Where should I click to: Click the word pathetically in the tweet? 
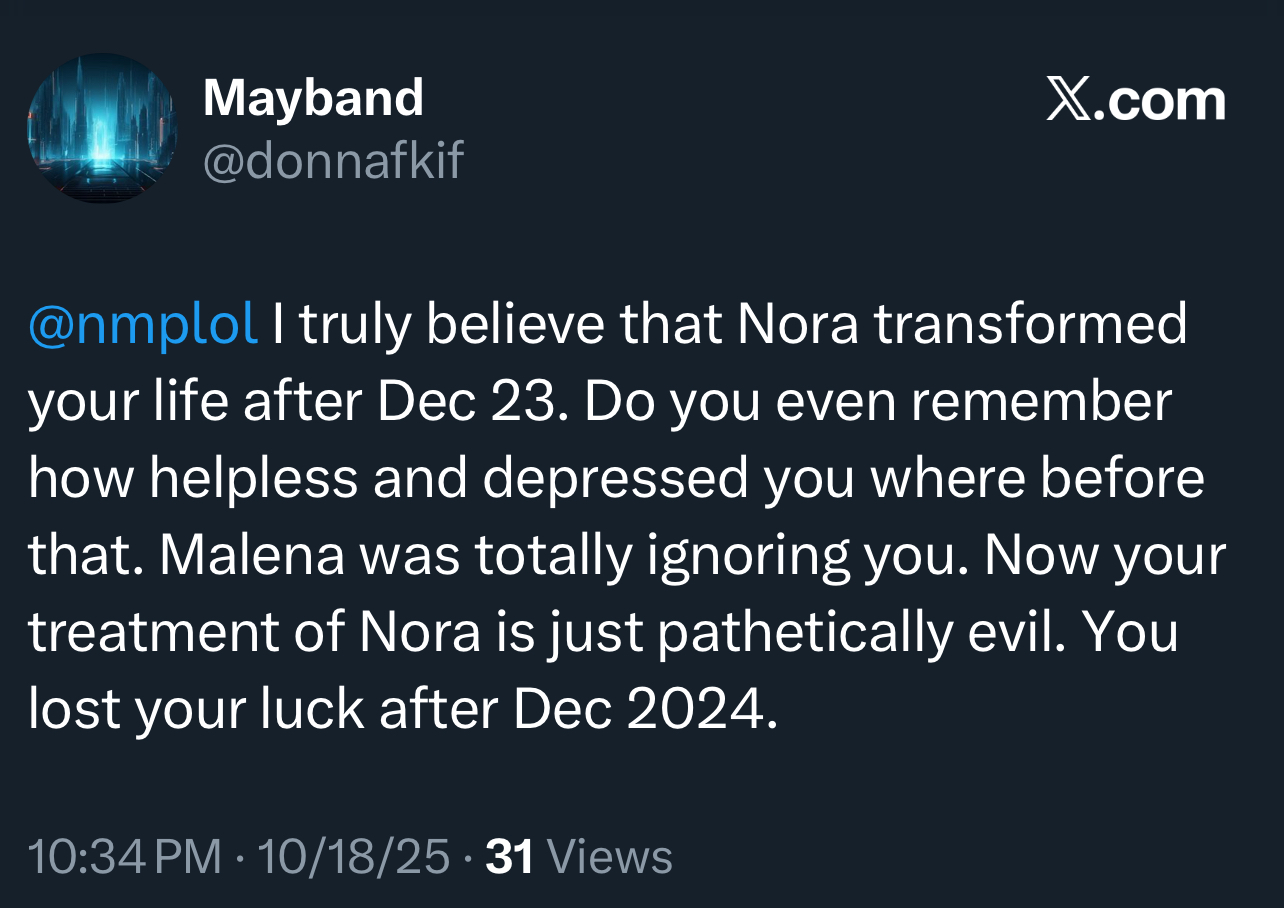(x=793, y=633)
